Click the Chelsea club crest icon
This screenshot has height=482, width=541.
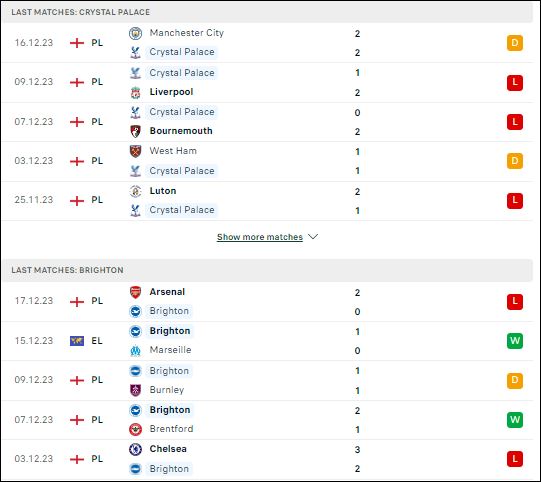pyautogui.click(x=135, y=449)
